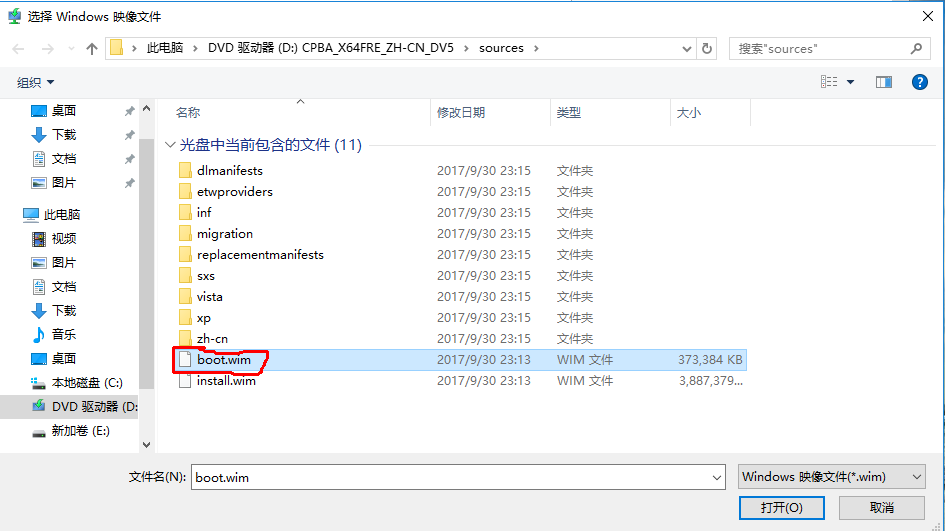945x531 pixels.
Task: Open file name history dropdown
Action: click(x=717, y=478)
